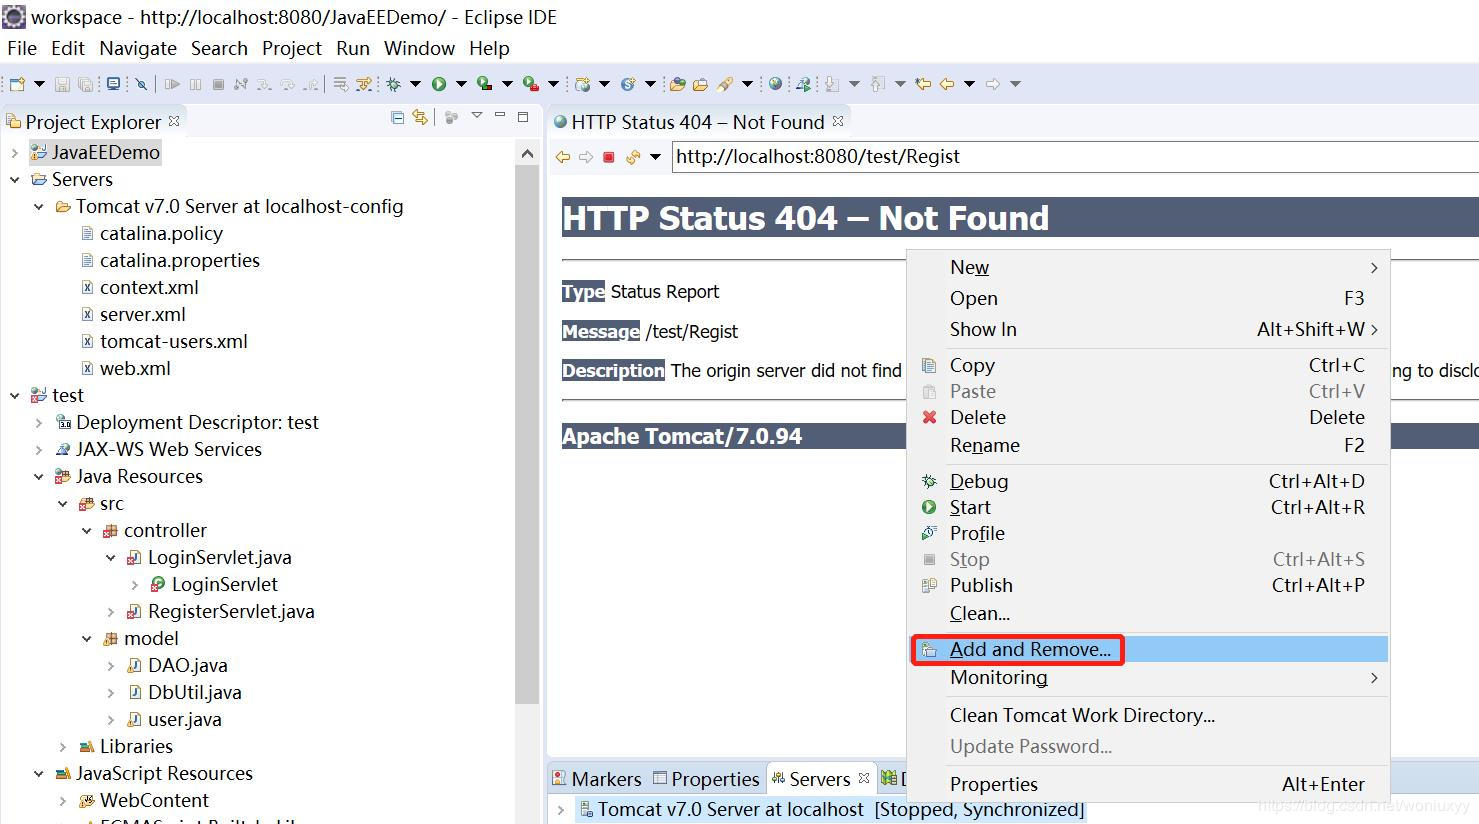Expand the JavaEEDemo project node
The height and width of the screenshot is (824, 1479).
(14, 153)
